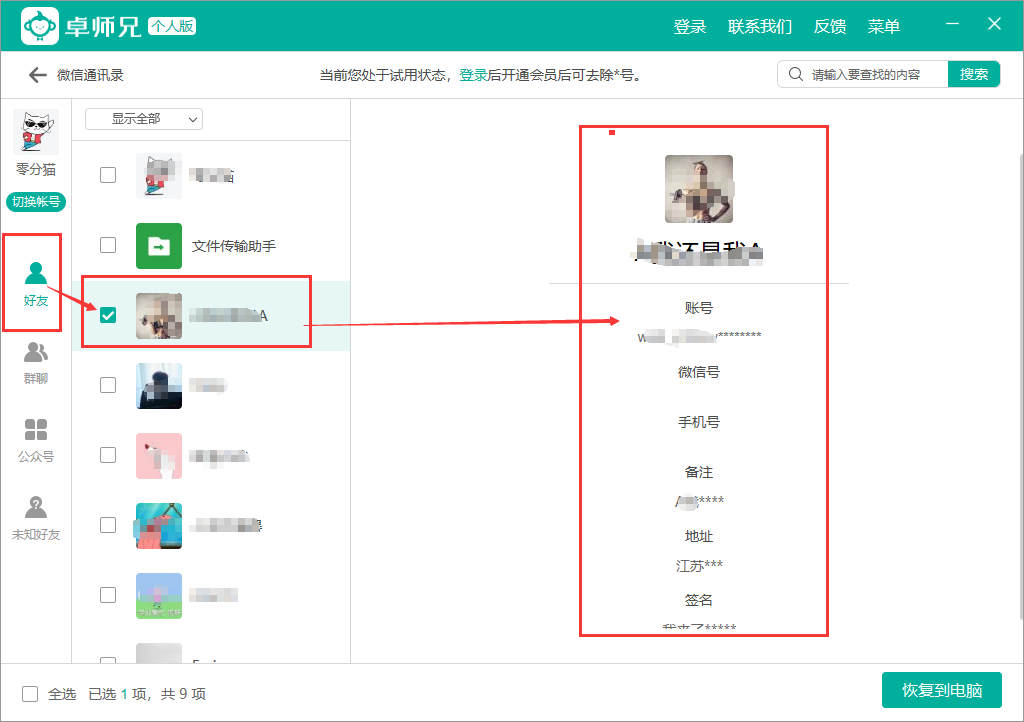Check the box beside pink avatar contact
This screenshot has height=722, width=1024.
108,455
